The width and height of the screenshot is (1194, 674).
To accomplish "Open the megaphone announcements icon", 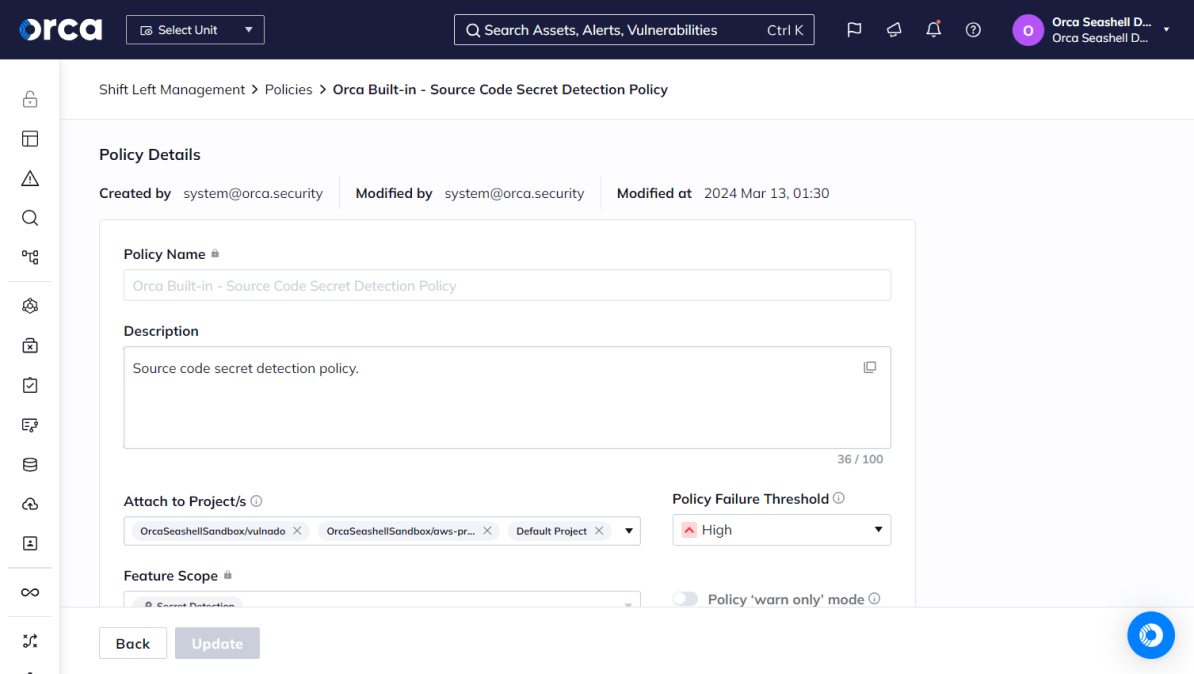I will (x=893, y=30).
